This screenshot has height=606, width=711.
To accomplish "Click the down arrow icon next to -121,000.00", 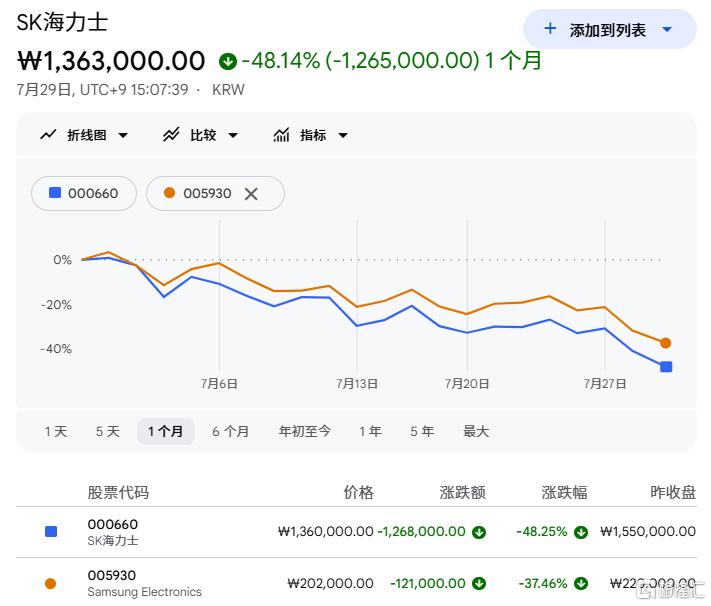I will pos(478,583).
